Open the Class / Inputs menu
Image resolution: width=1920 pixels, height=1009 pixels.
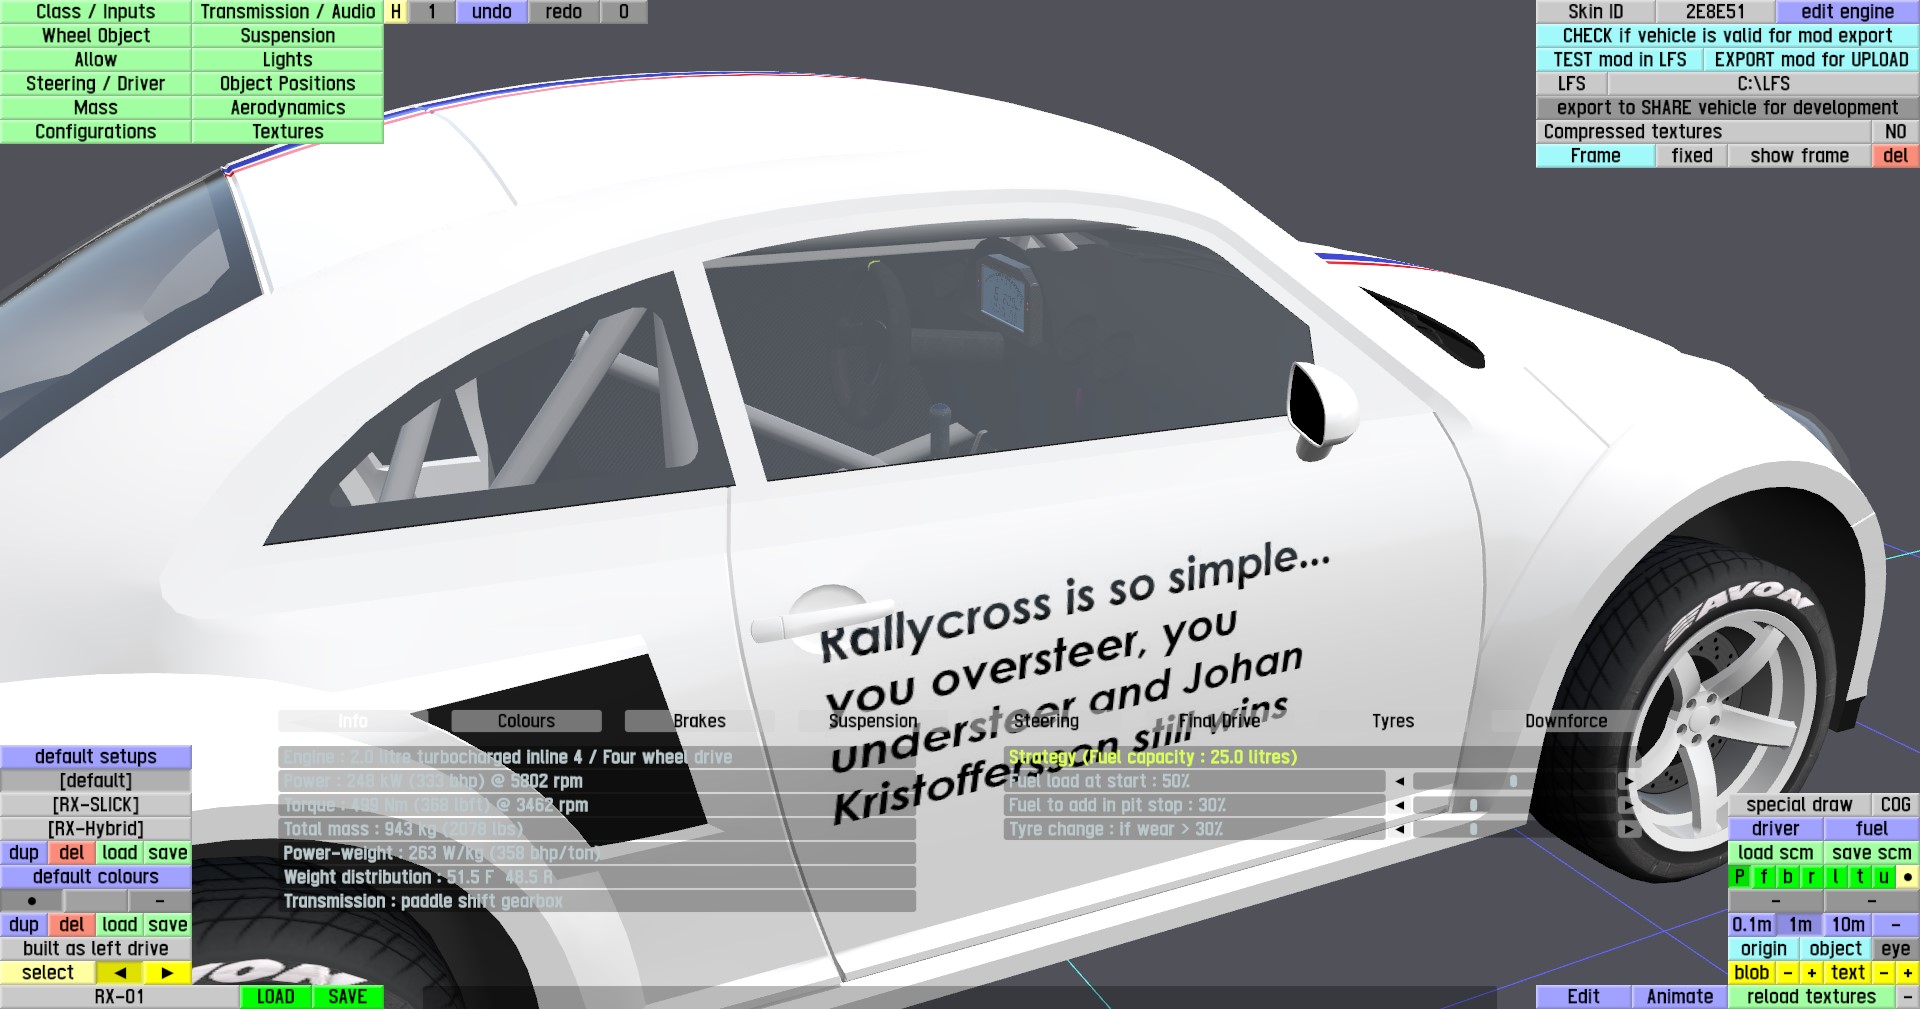[x=96, y=12]
